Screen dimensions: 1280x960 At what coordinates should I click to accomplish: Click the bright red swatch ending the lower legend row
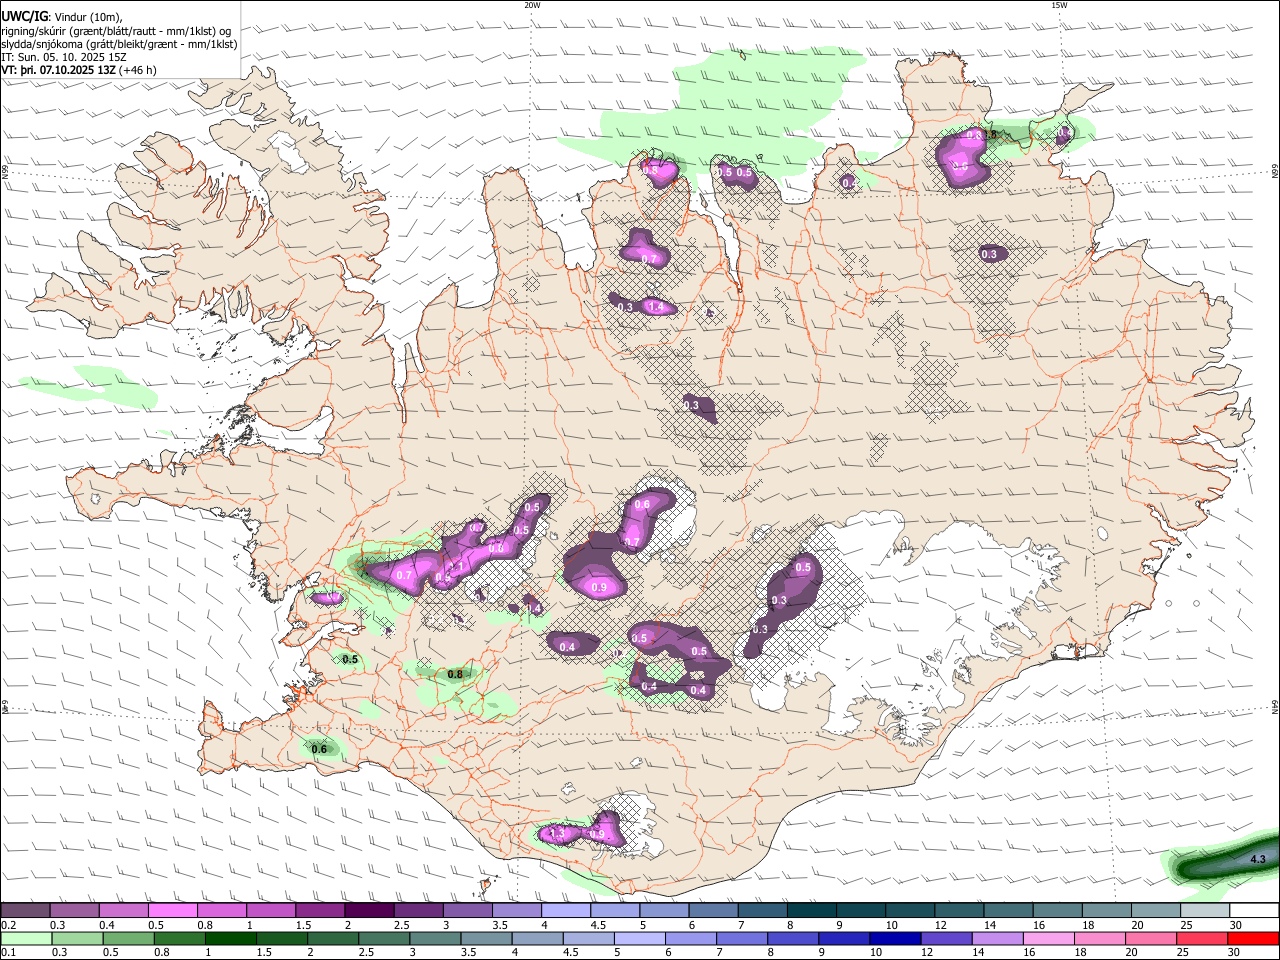[x=1254, y=938]
